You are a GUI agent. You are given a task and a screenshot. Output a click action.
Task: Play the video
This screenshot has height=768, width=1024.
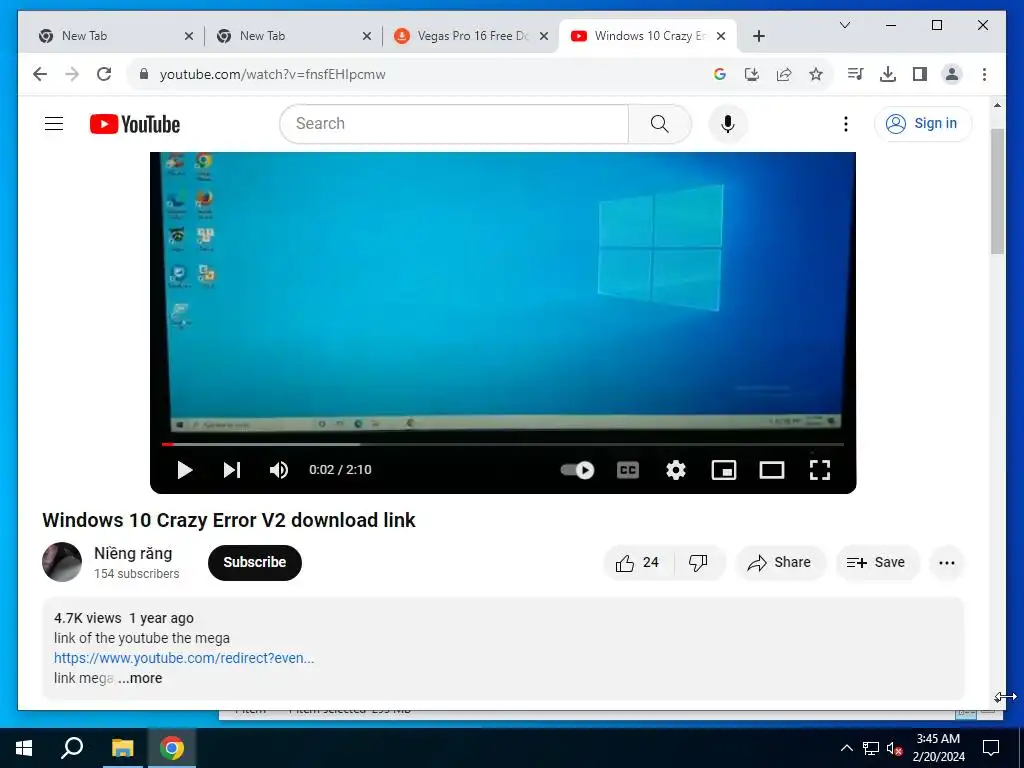[x=185, y=470]
